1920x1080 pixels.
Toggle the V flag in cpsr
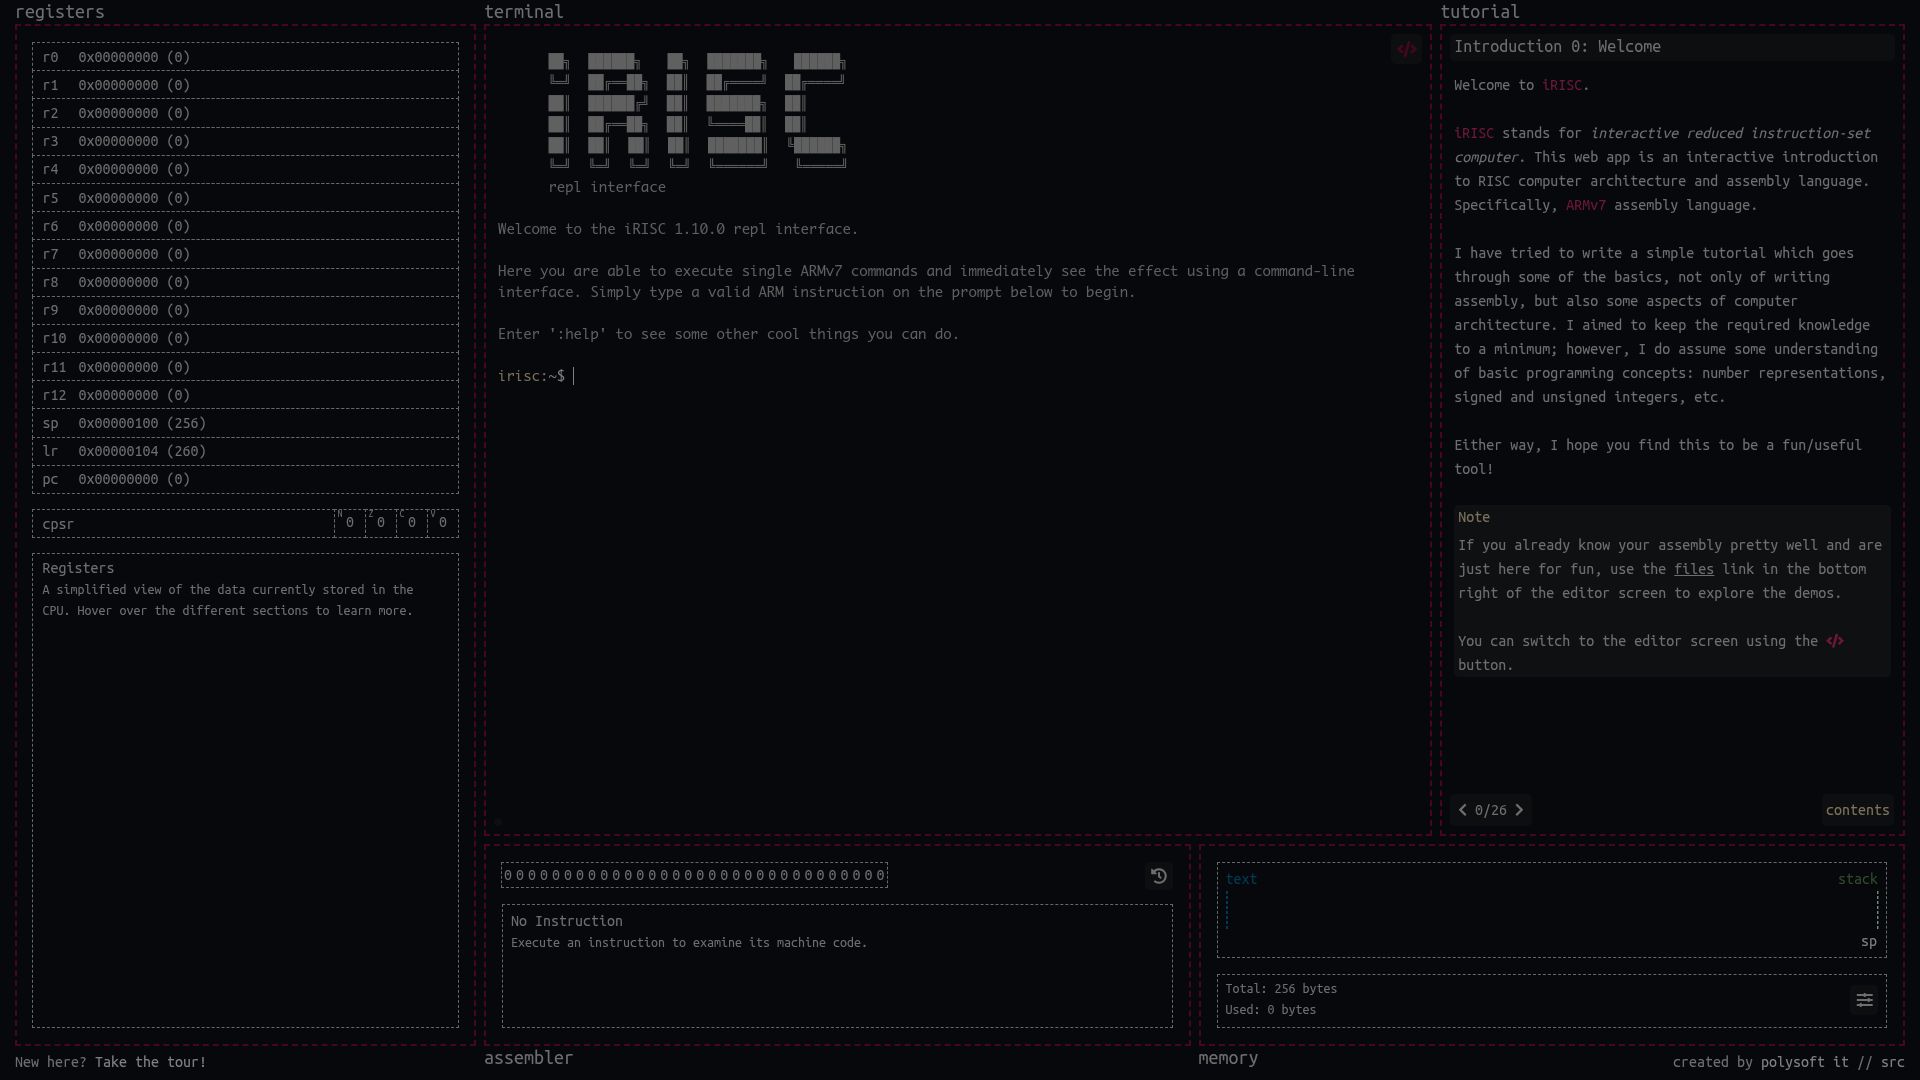coord(443,523)
